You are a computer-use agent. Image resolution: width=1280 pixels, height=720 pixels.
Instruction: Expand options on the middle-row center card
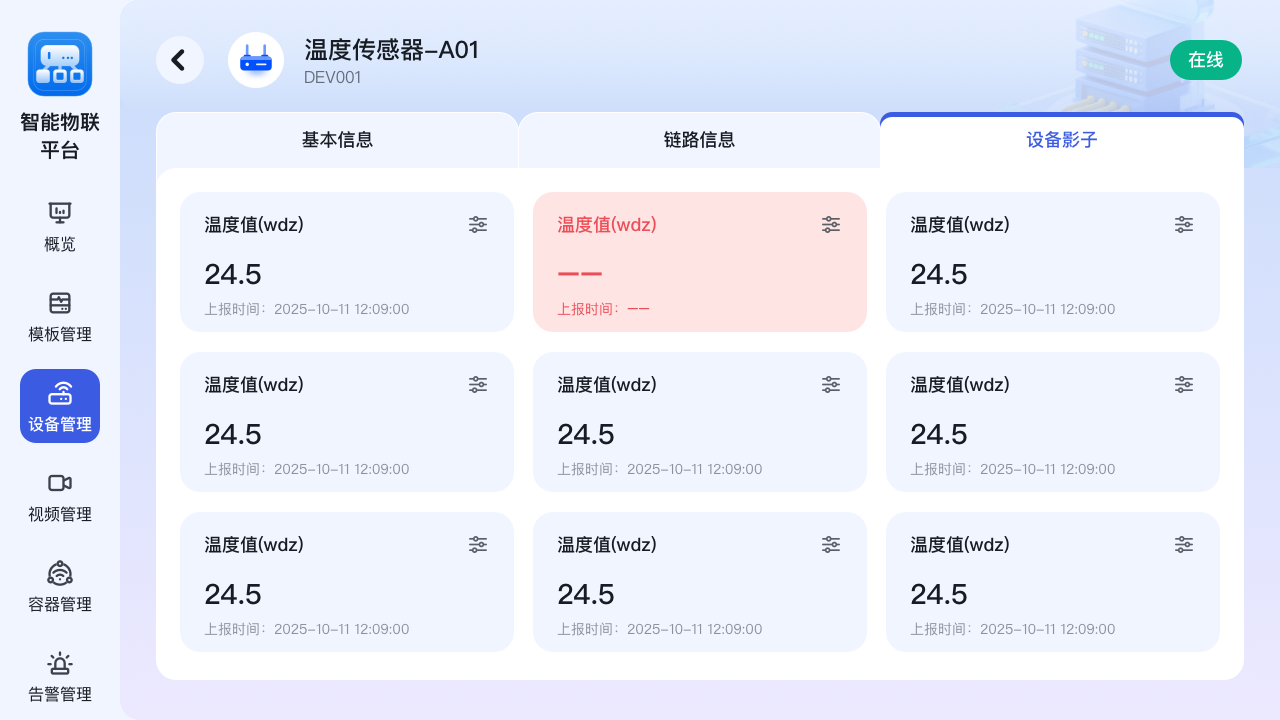(x=831, y=384)
